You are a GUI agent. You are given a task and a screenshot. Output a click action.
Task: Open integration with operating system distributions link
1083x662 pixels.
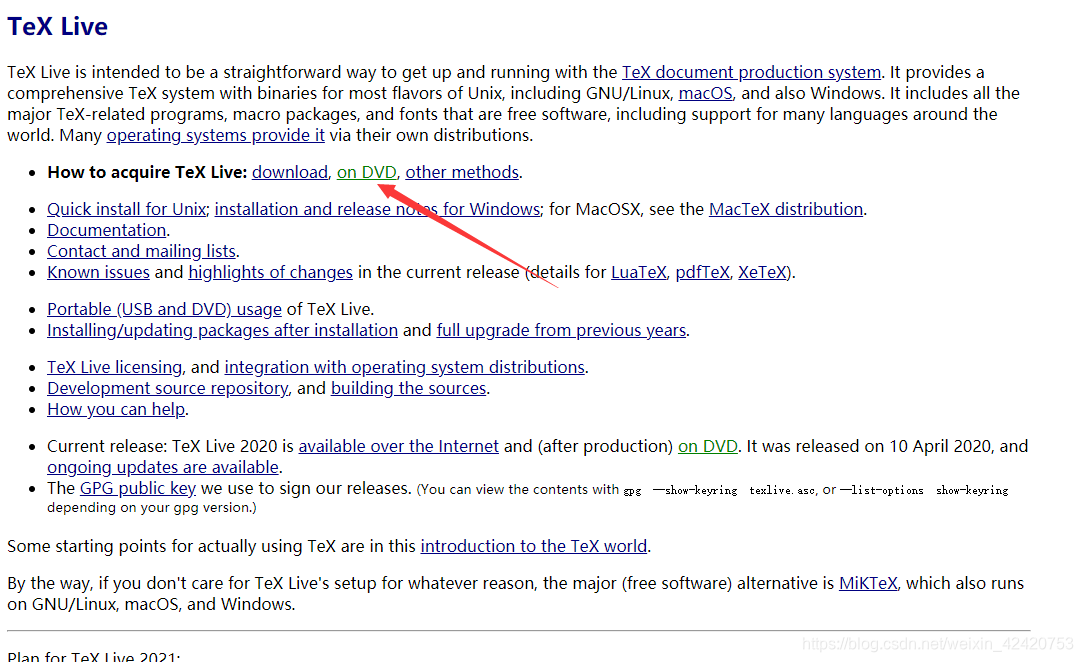pyautogui.click(x=405, y=368)
